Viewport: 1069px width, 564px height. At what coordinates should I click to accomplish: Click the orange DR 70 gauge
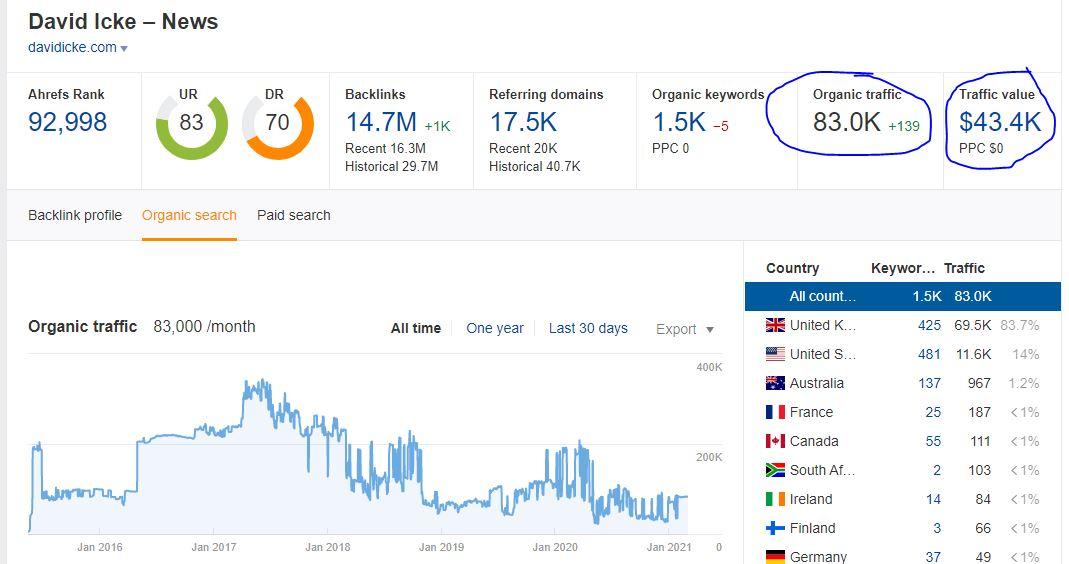[277, 123]
